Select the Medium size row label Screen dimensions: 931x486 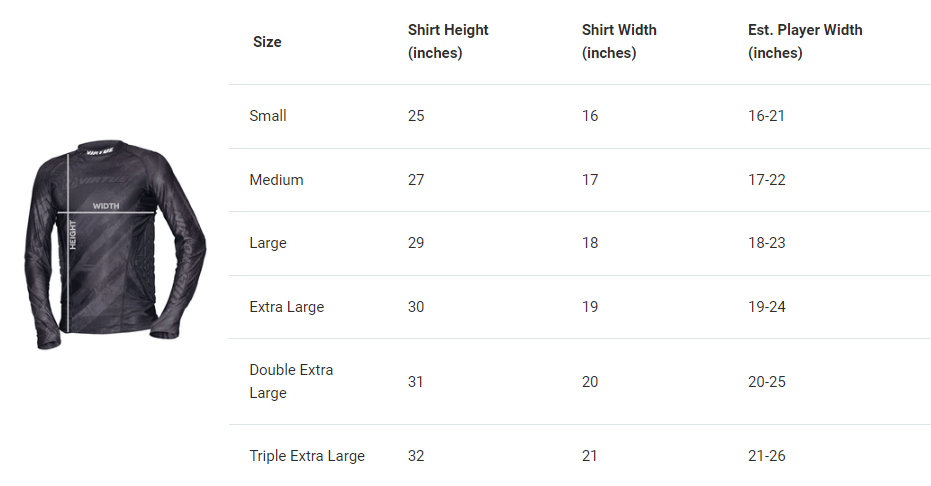(276, 180)
